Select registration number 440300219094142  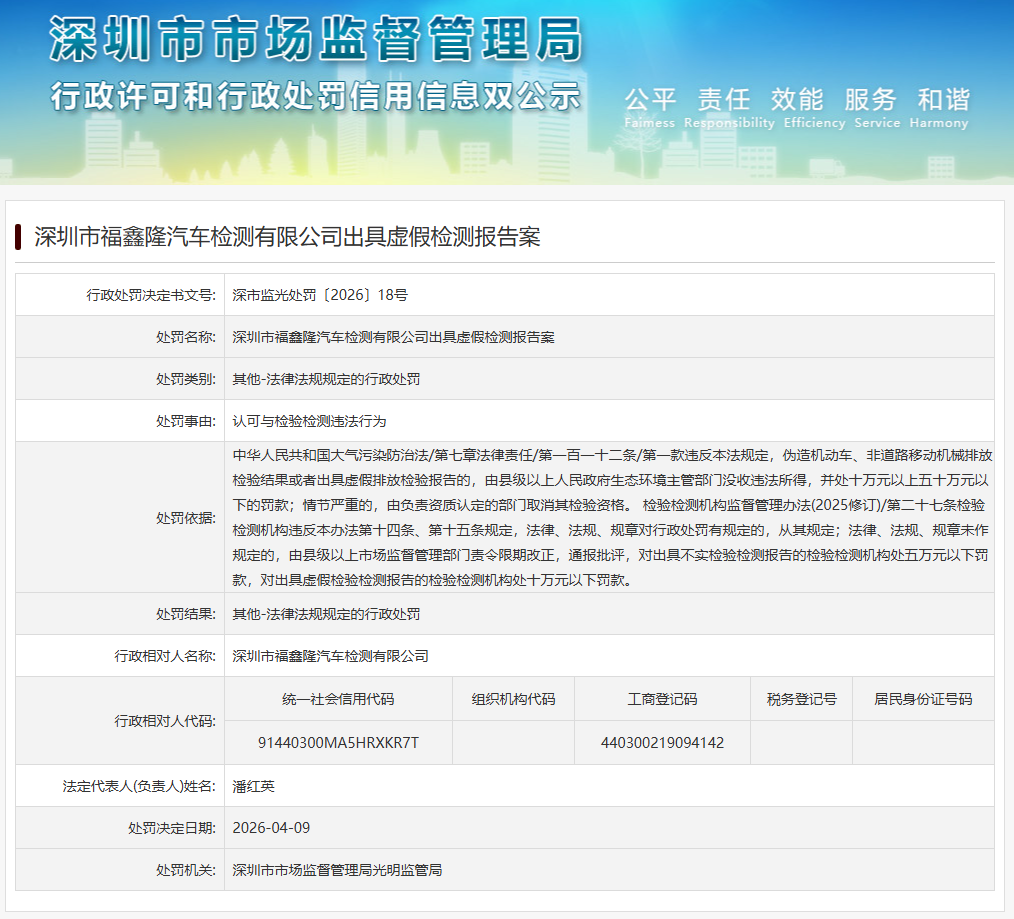tap(662, 742)
